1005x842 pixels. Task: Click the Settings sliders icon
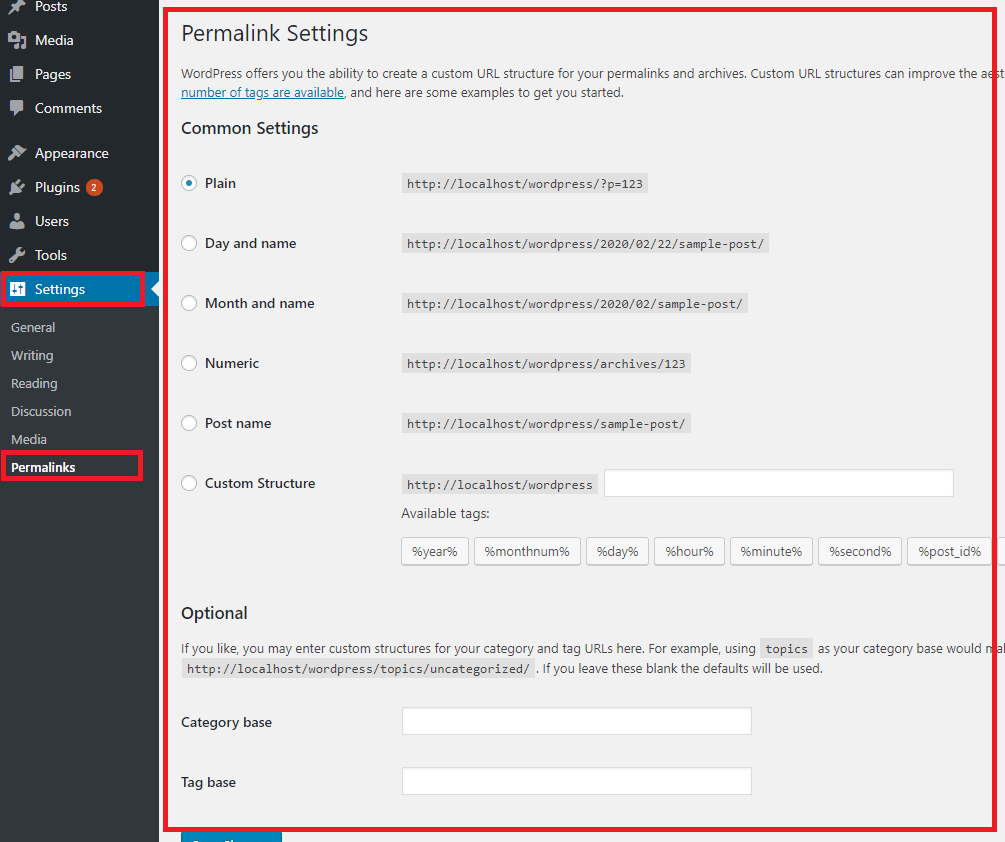point(18,289)
